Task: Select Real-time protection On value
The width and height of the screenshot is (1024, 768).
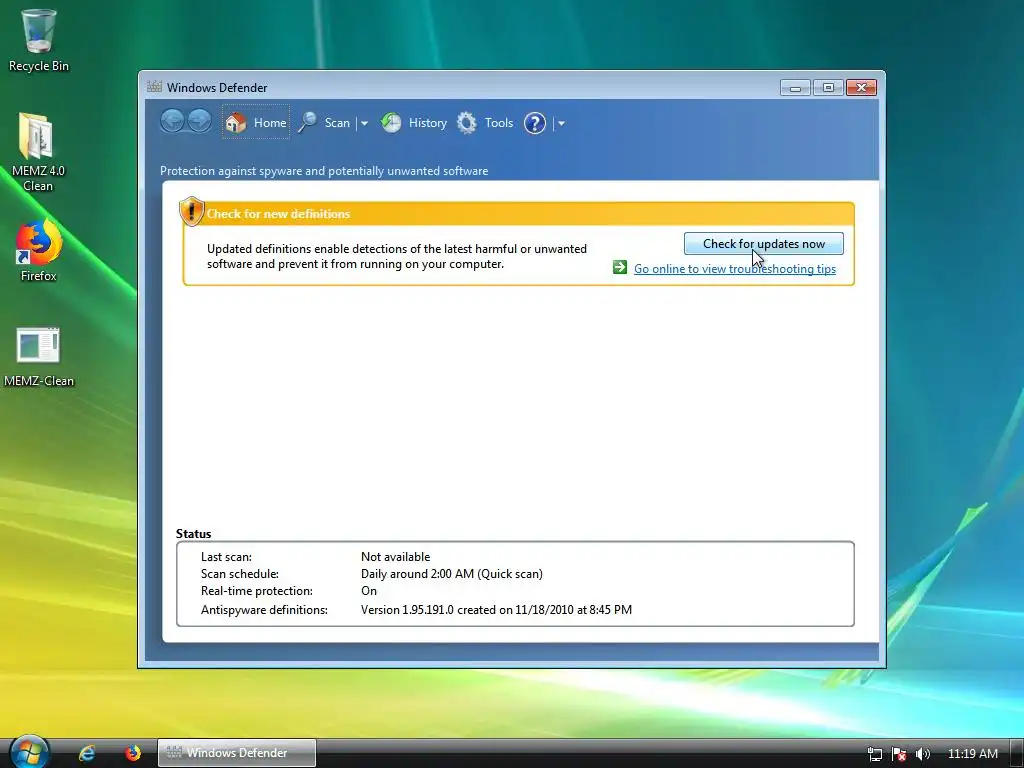Action: (x=368, y=590)
